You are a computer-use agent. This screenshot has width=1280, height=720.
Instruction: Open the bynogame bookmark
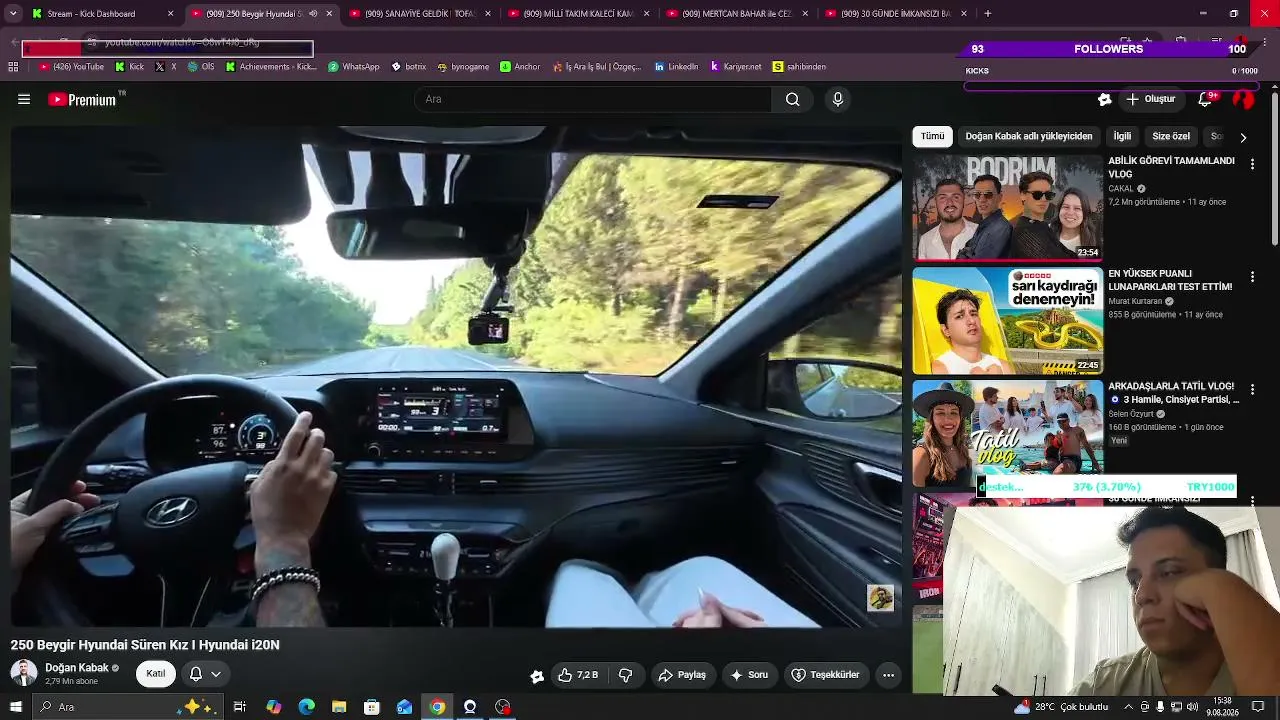point(463,67)
